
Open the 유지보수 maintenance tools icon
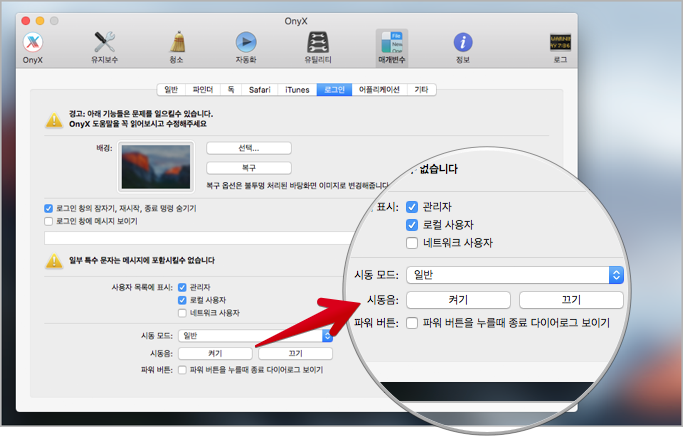click(105, 47)
